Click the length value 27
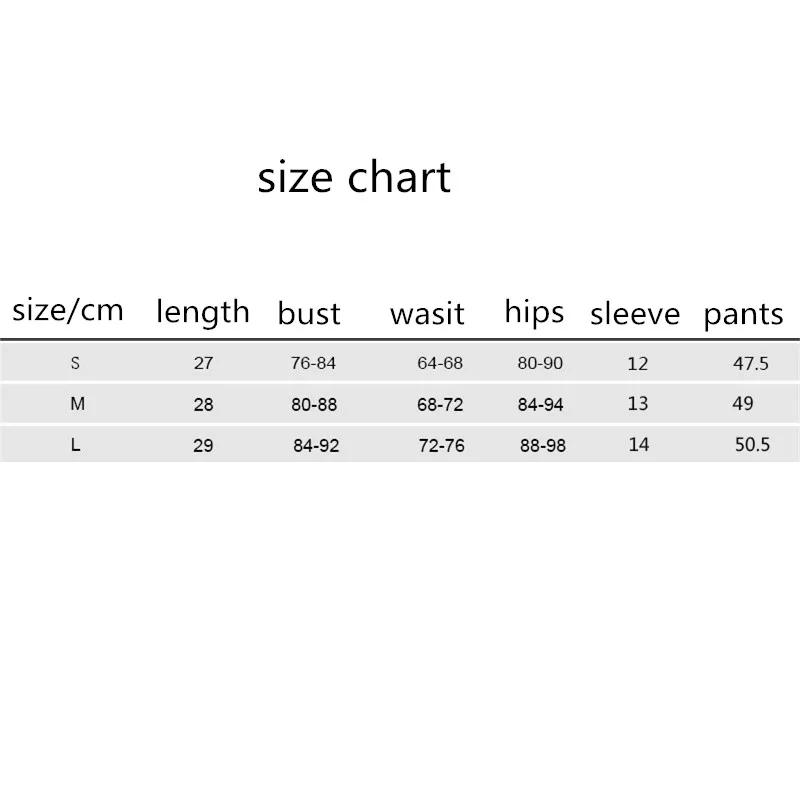 tap(204, 363)
